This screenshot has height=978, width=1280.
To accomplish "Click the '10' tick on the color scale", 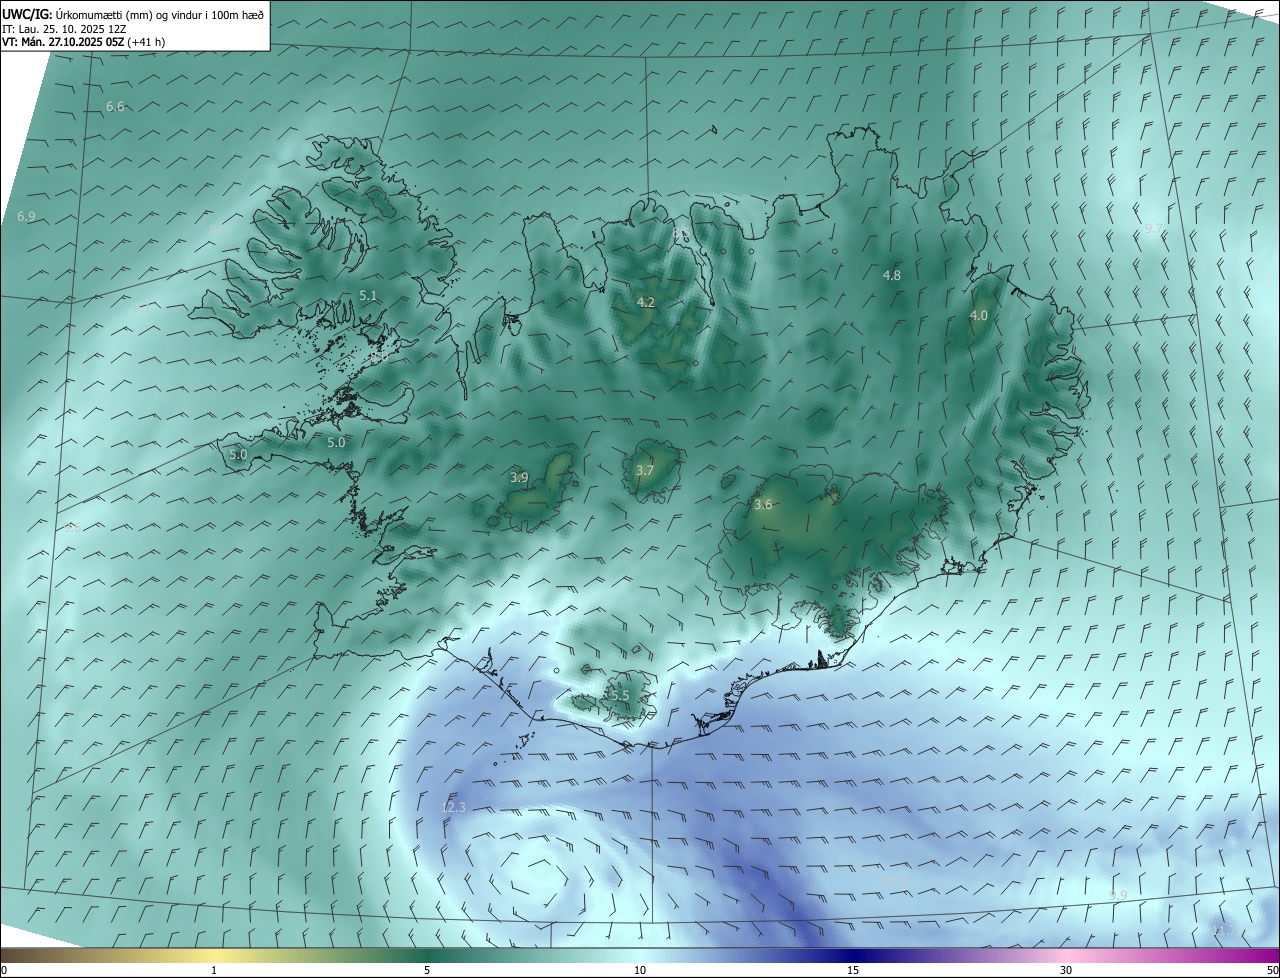I will 640,970.
